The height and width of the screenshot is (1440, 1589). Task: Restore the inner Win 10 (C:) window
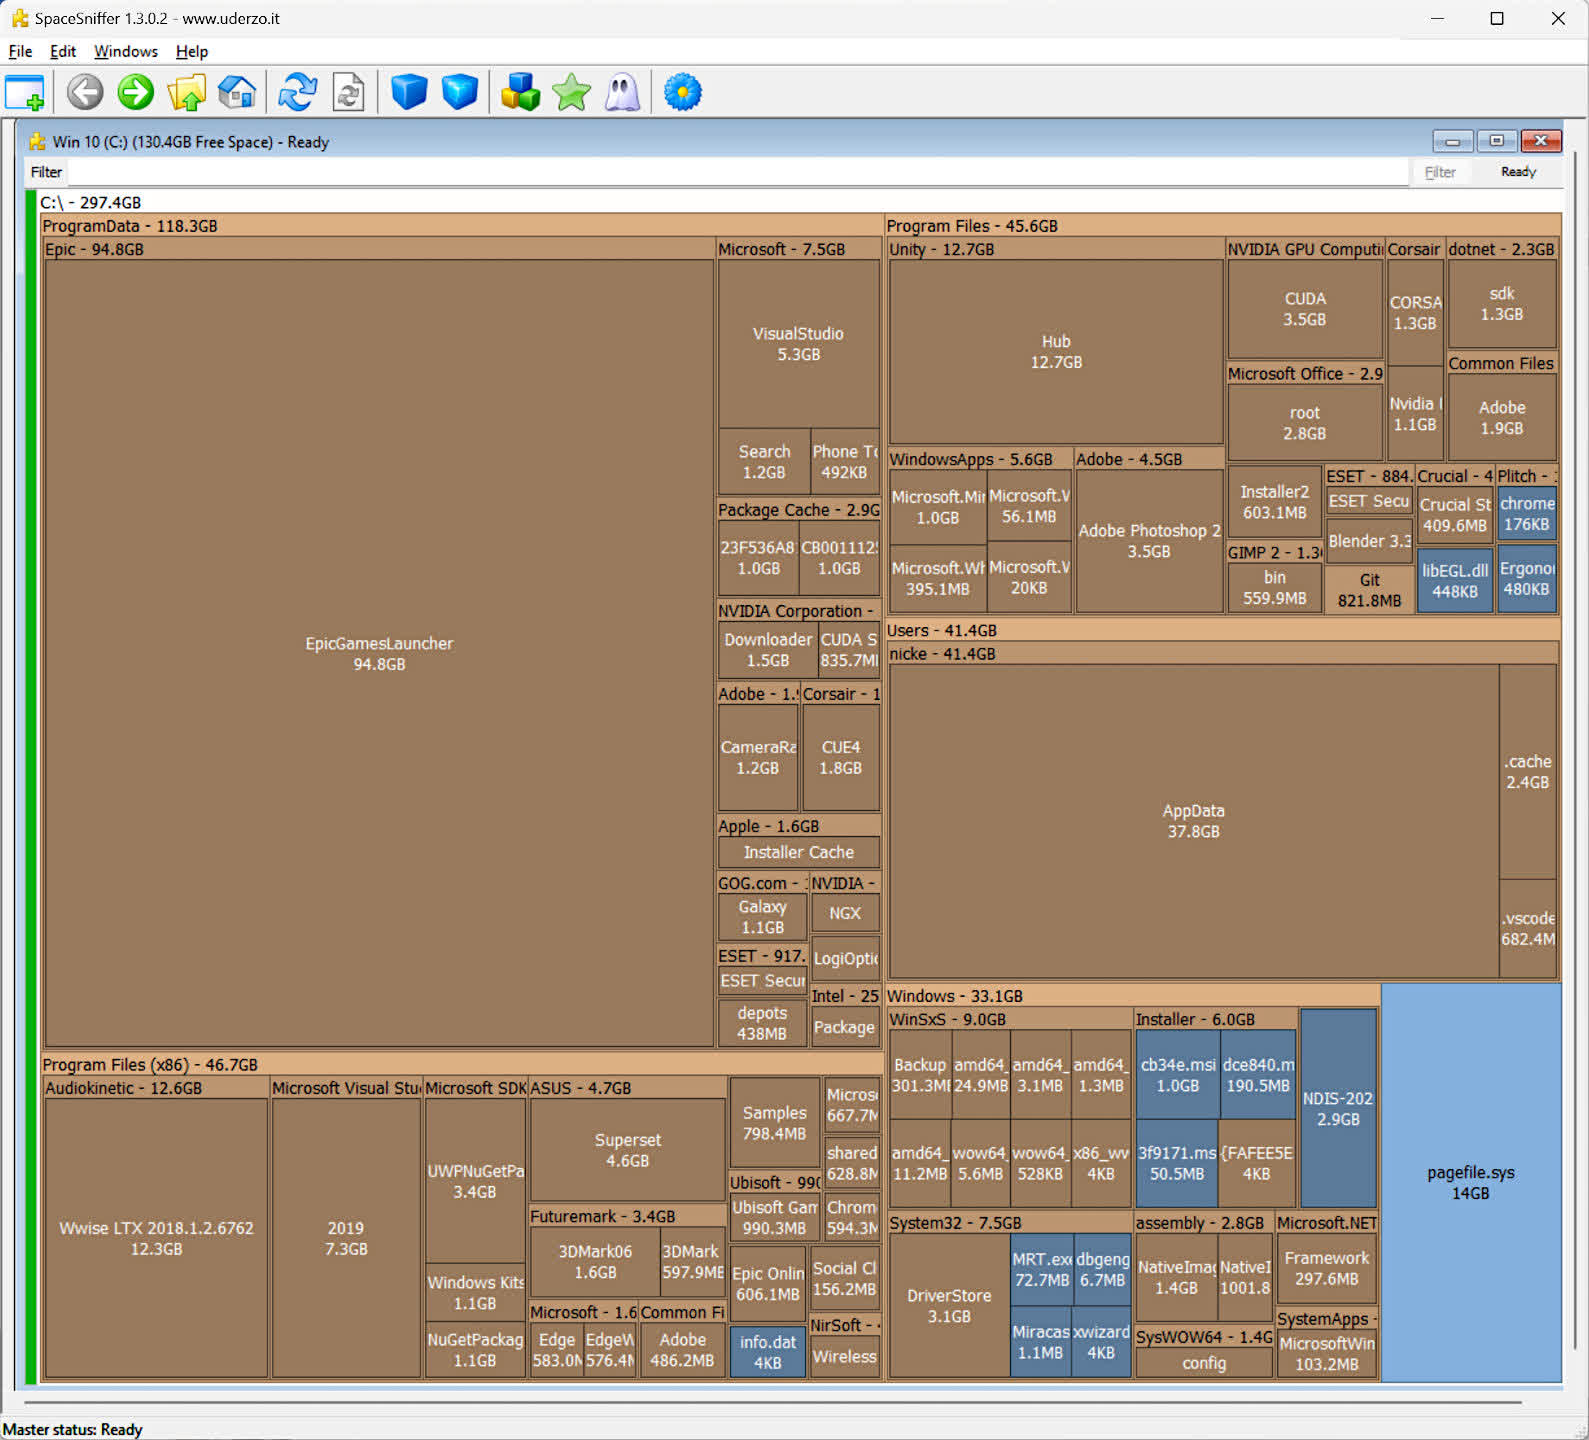(x=1496, y=141)
